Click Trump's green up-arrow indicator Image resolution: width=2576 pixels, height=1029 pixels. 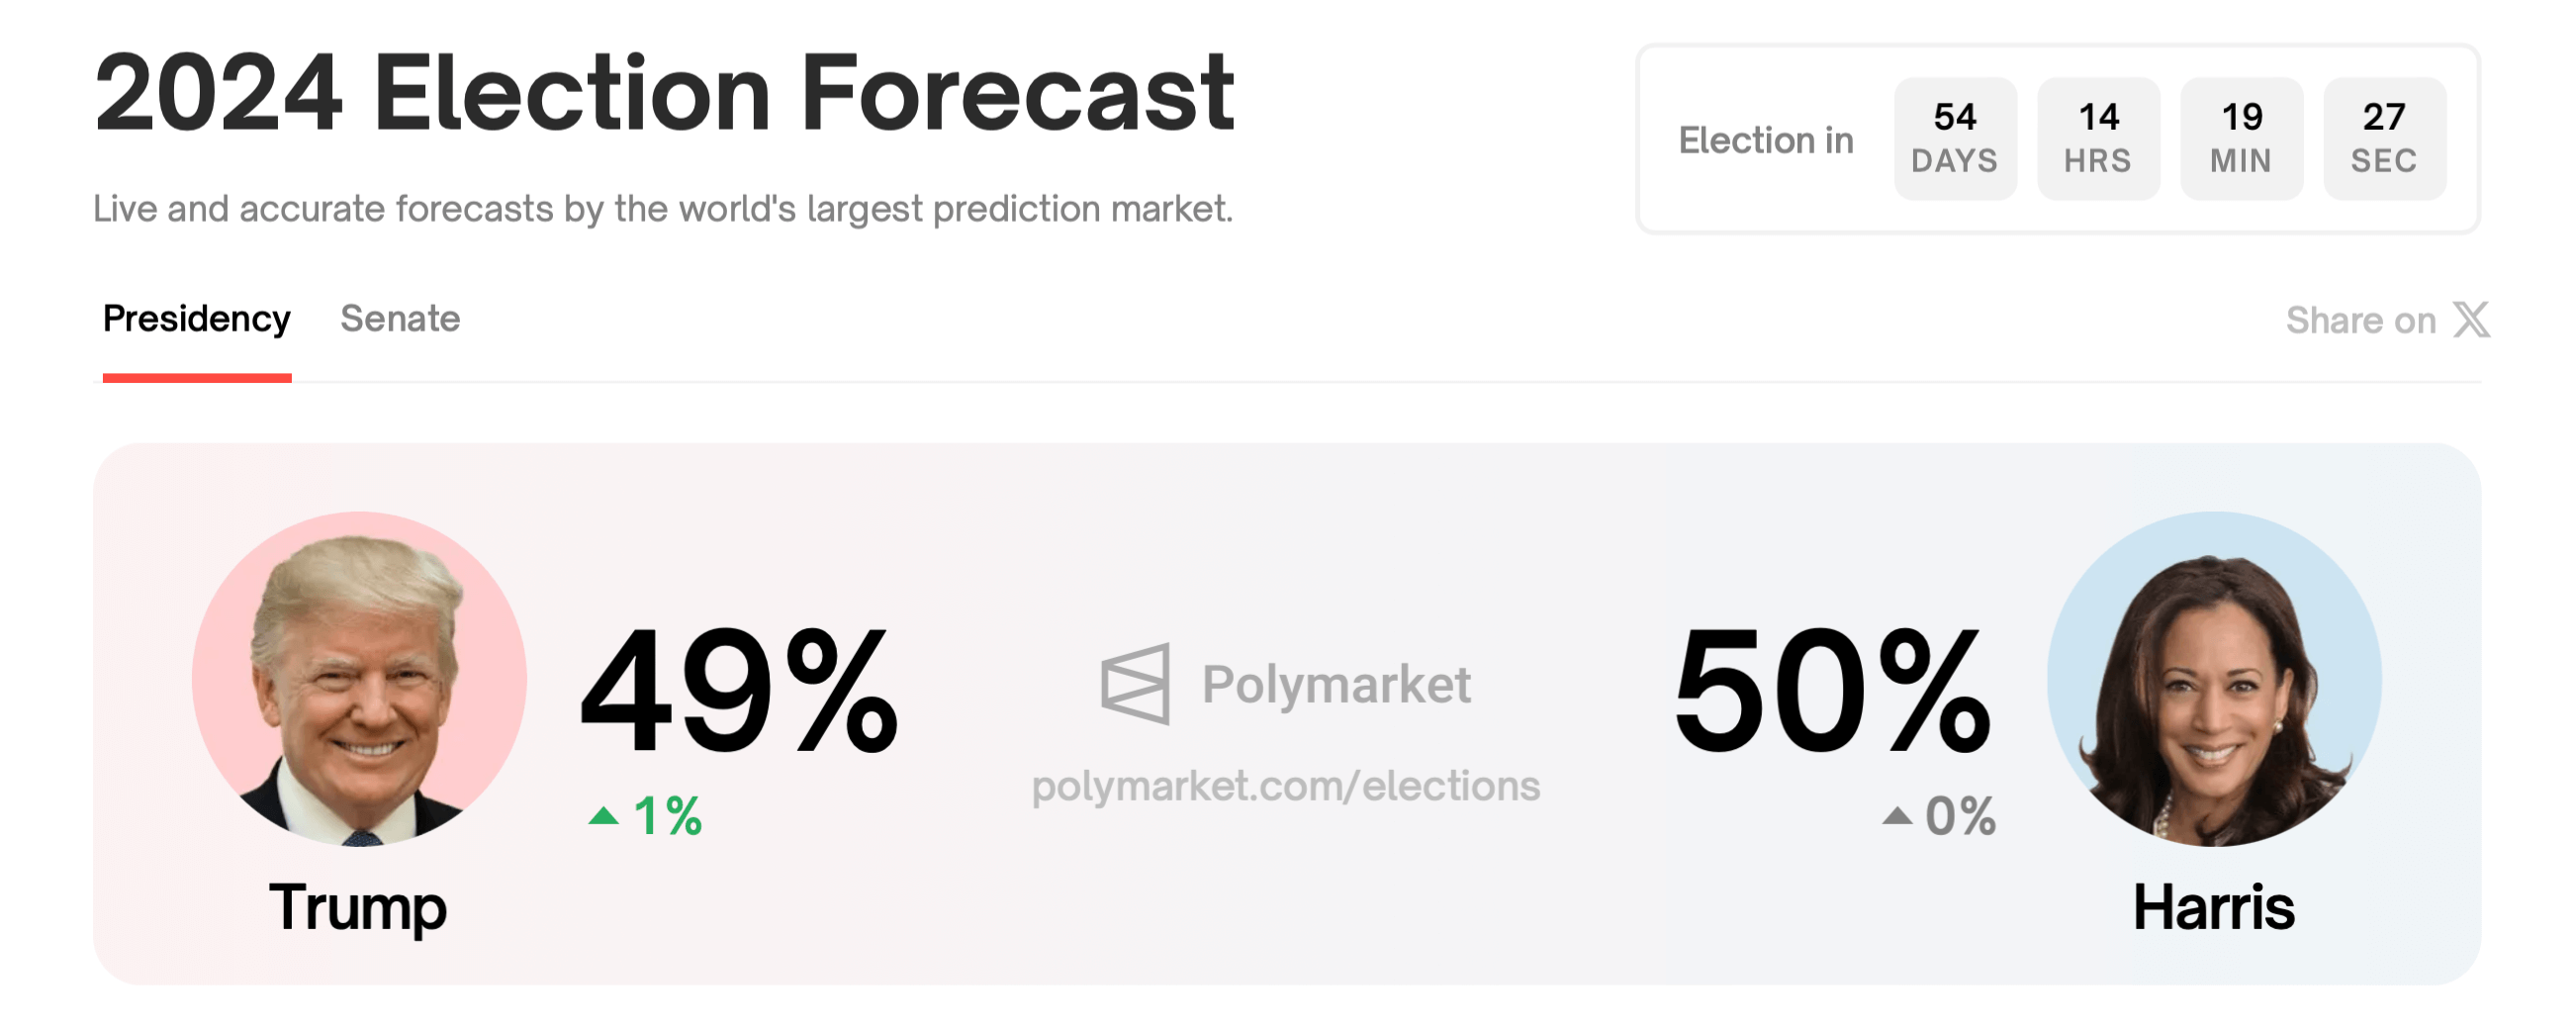point(603,816)
